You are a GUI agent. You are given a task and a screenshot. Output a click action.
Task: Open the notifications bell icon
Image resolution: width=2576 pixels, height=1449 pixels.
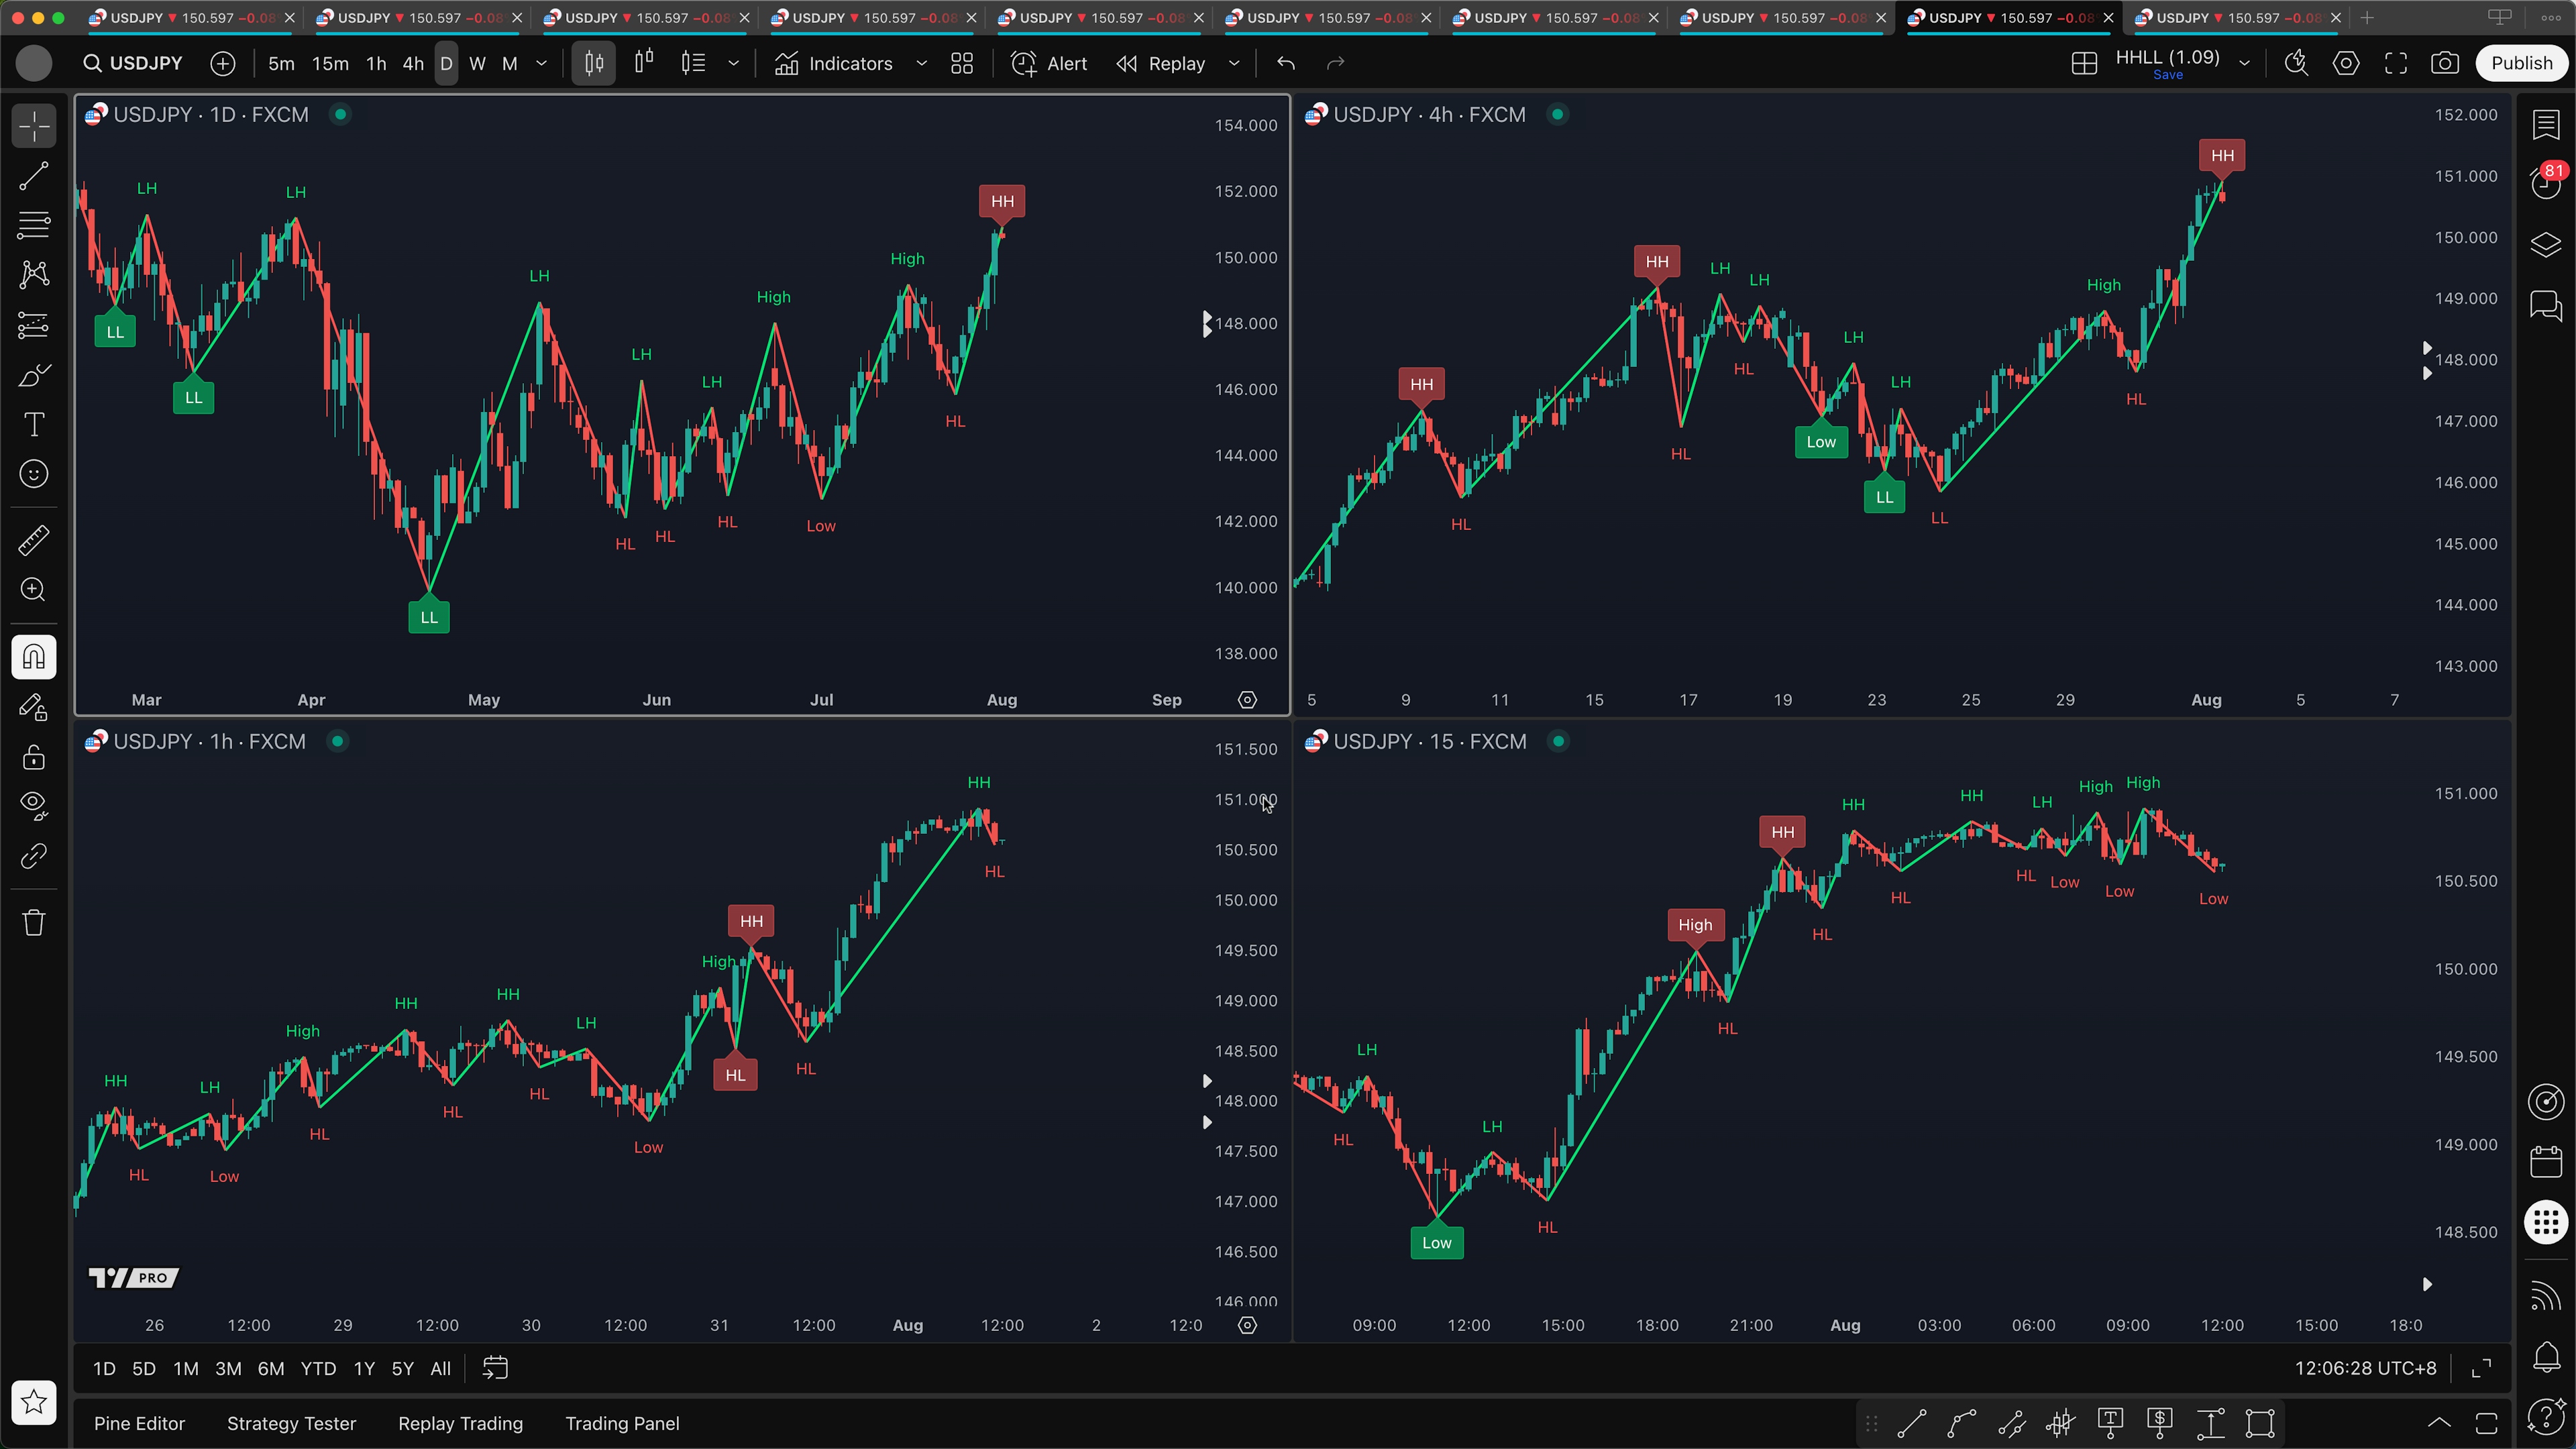pyautogui.click(x=2546, y=1357)
